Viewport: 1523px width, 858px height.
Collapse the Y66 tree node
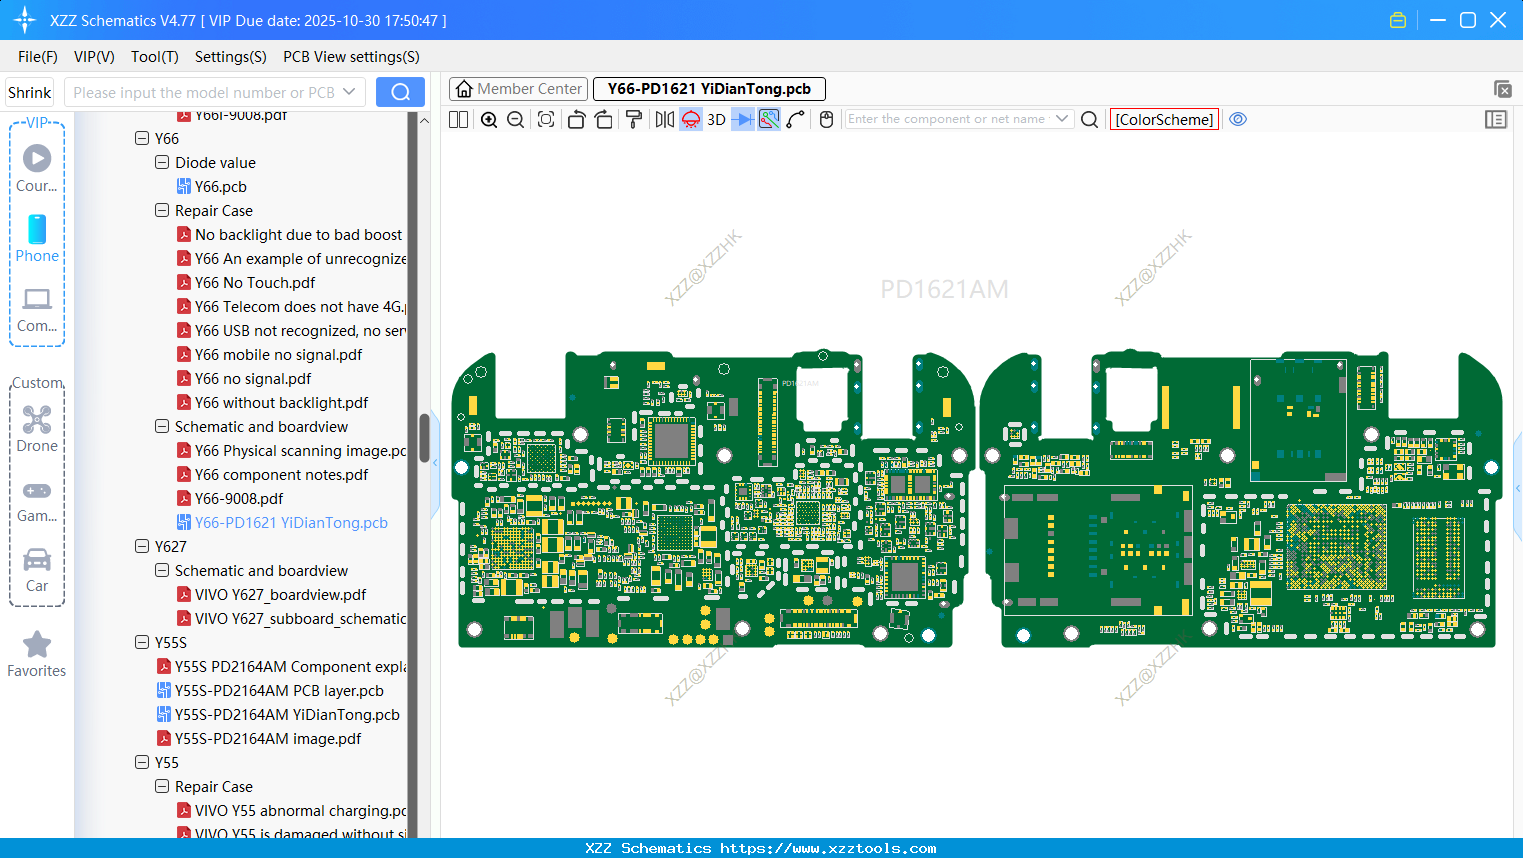click(142, 138)
